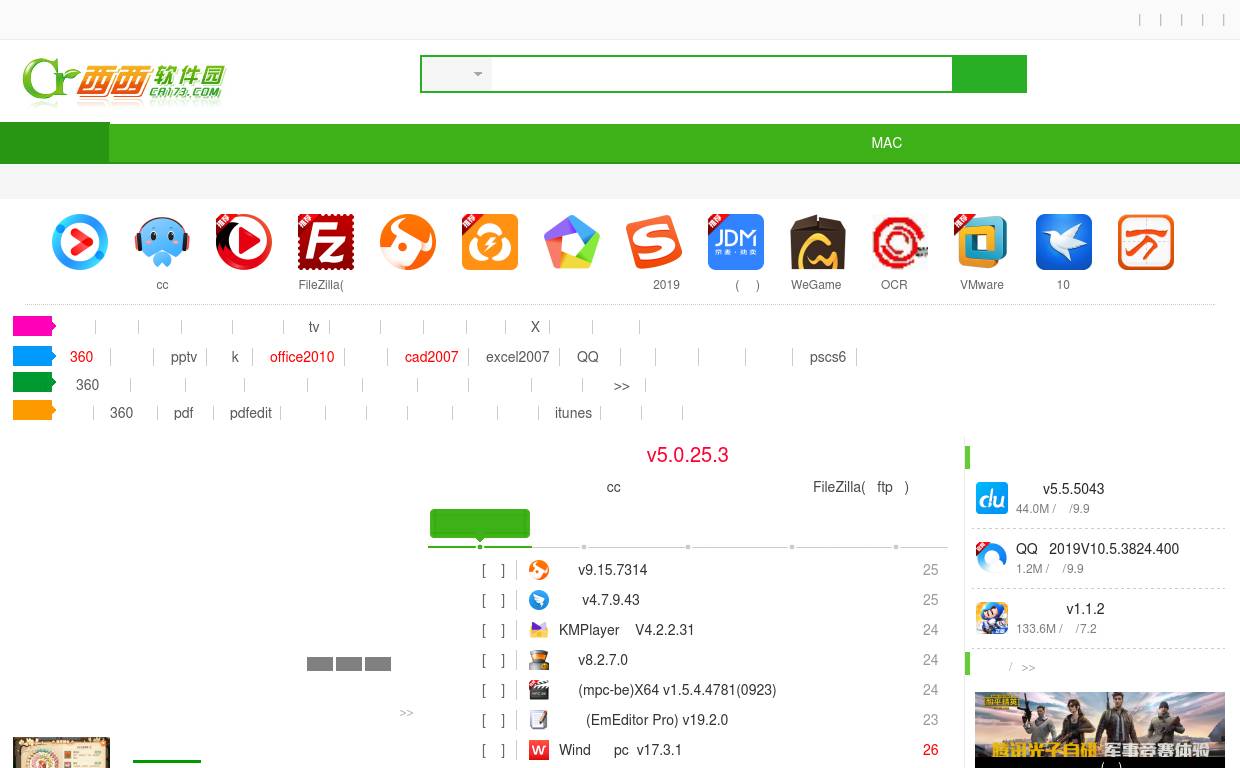Open the pdfedit link

coord(251,413)
